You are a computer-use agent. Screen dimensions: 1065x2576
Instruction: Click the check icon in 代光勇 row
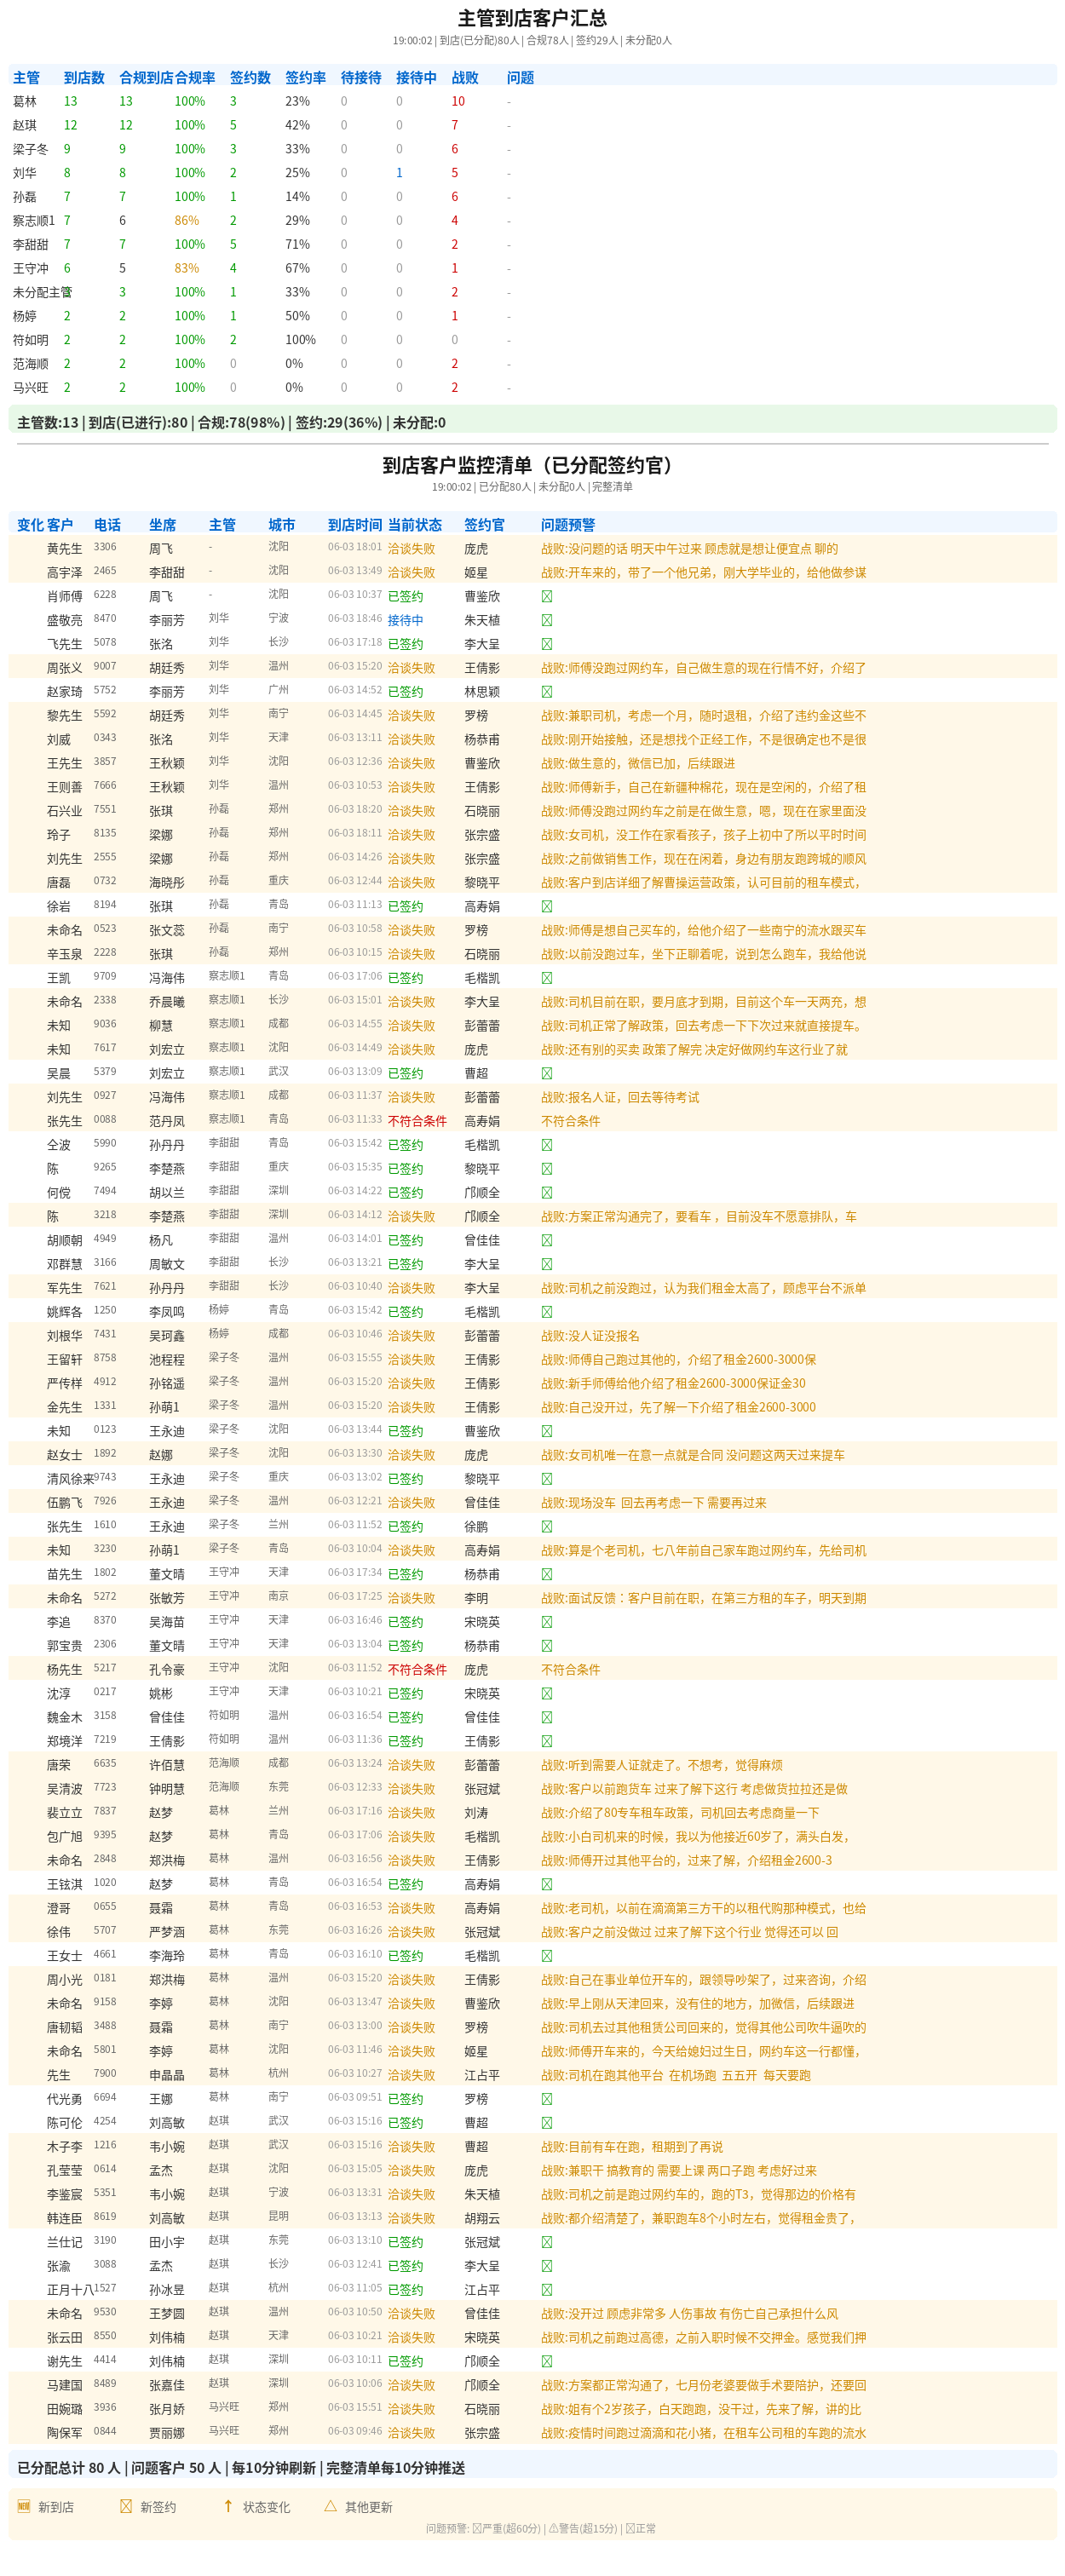(547, 2099)
